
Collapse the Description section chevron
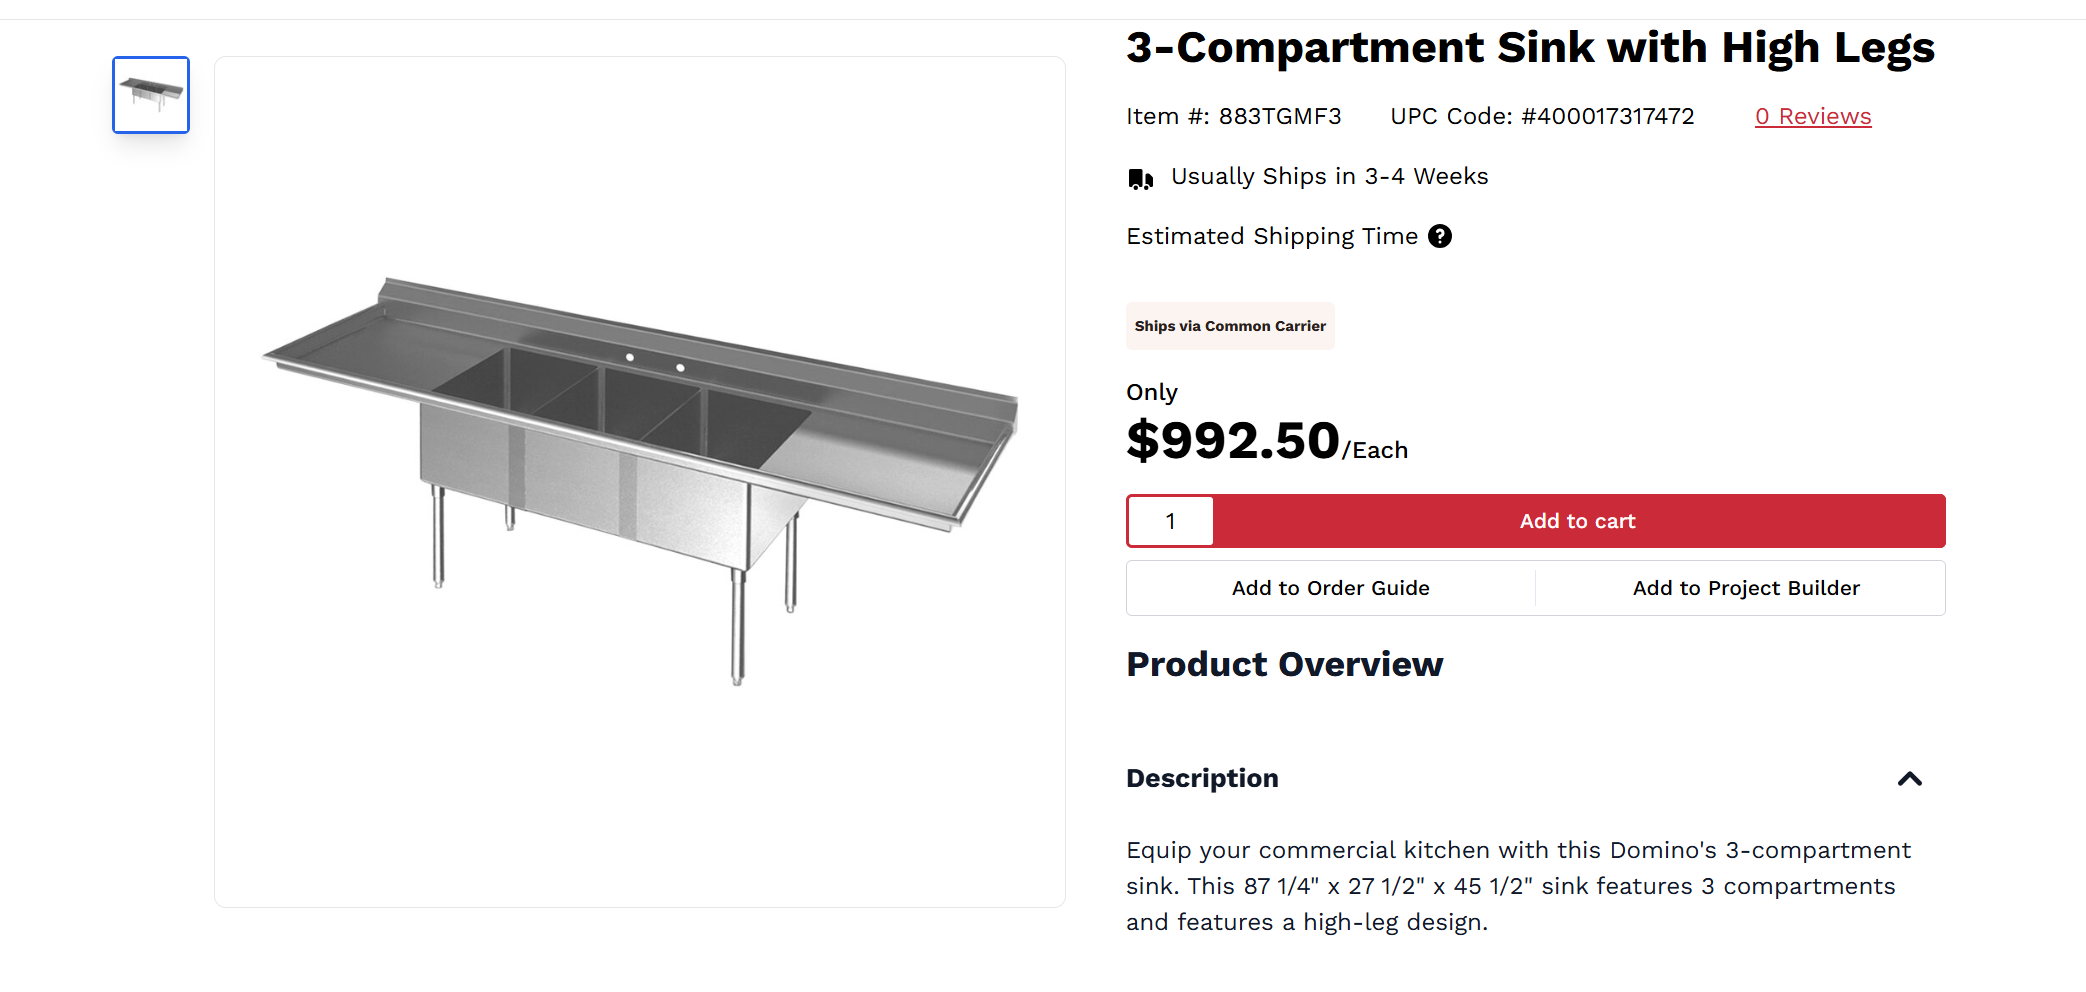tap(1909, 778)
